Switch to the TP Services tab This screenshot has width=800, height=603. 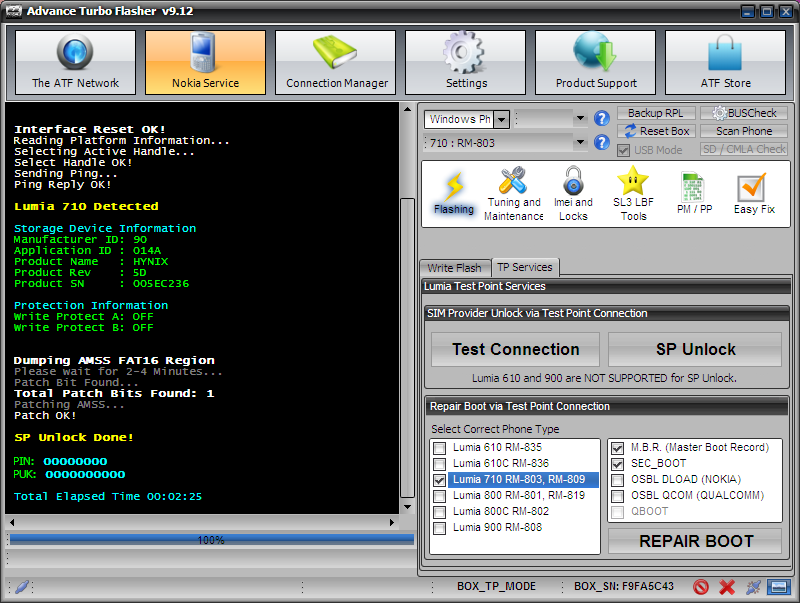click(x=525, y=267)
